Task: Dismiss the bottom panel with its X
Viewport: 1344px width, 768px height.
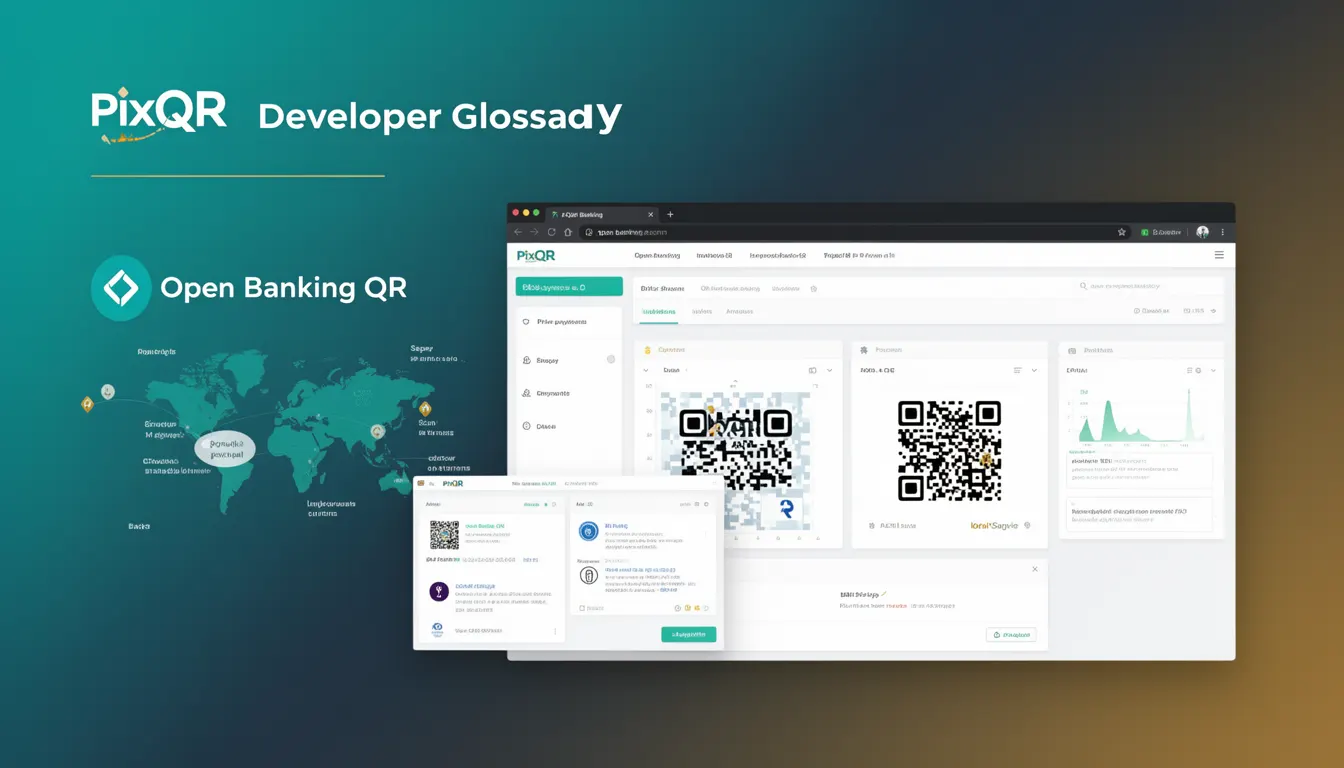Action: 1035,569
